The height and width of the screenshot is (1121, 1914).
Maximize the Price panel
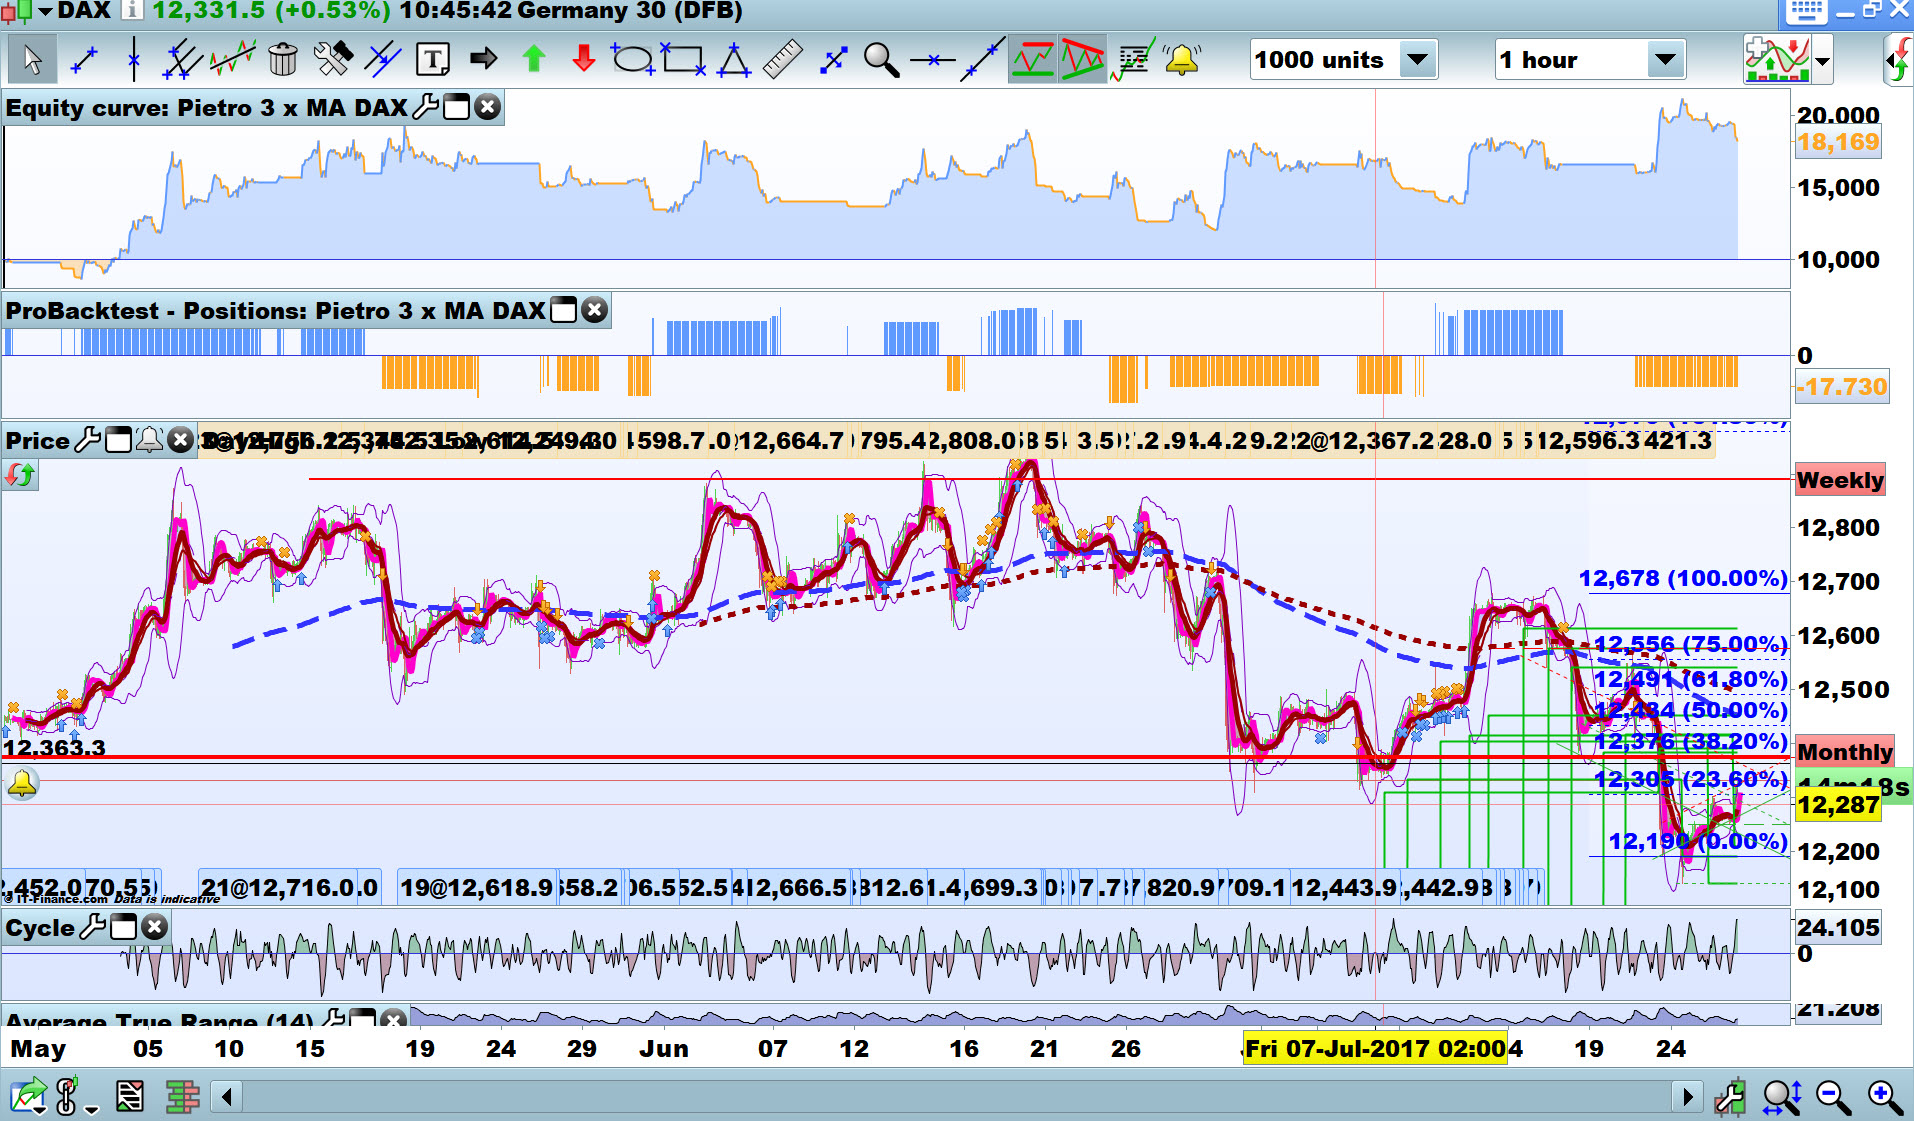point(119,440)
